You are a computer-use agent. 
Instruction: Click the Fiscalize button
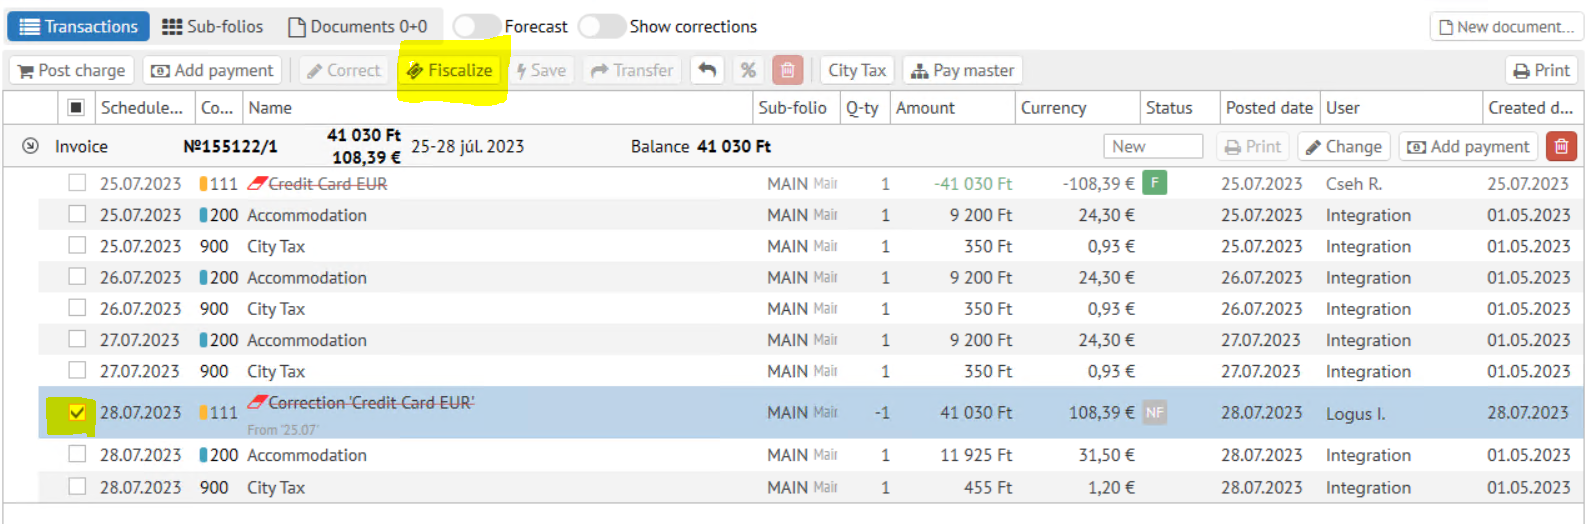tap(450, 70)
